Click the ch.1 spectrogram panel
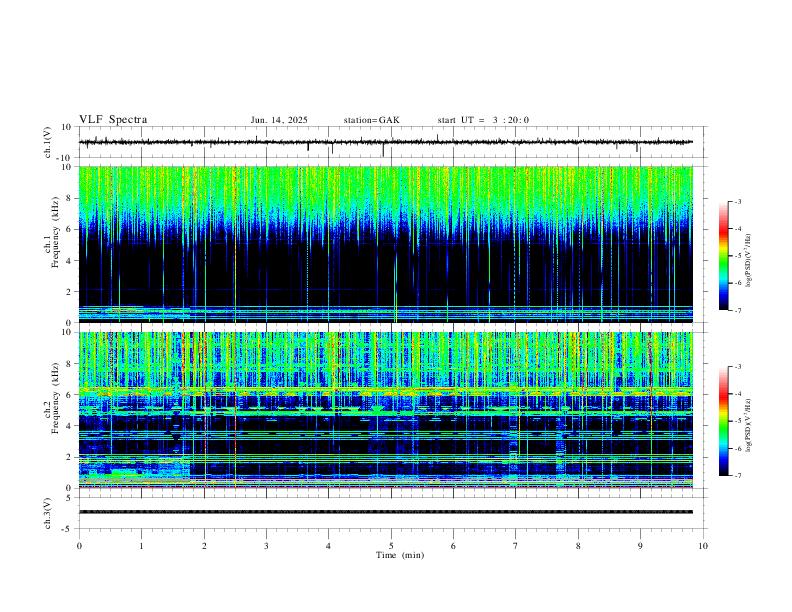This screenshot has width=792, height=612. (x=385, y=244)
